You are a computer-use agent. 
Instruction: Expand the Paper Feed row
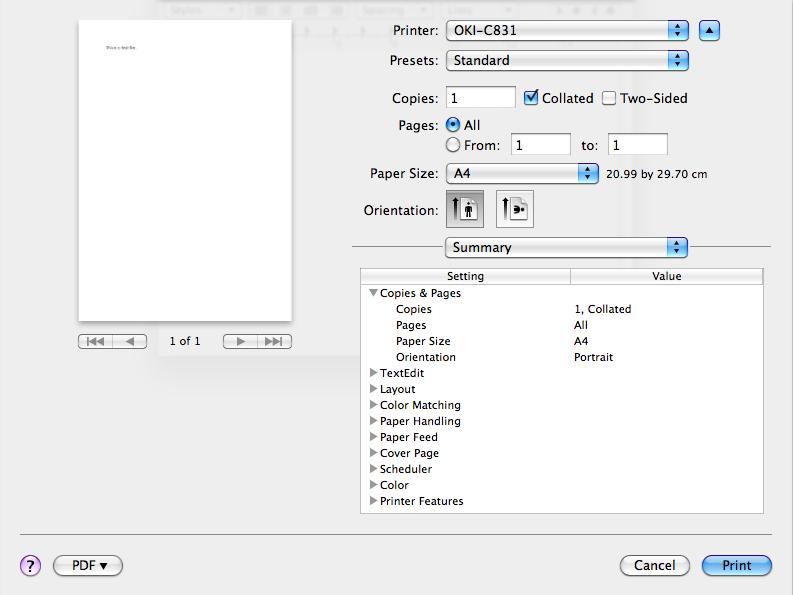373,437
